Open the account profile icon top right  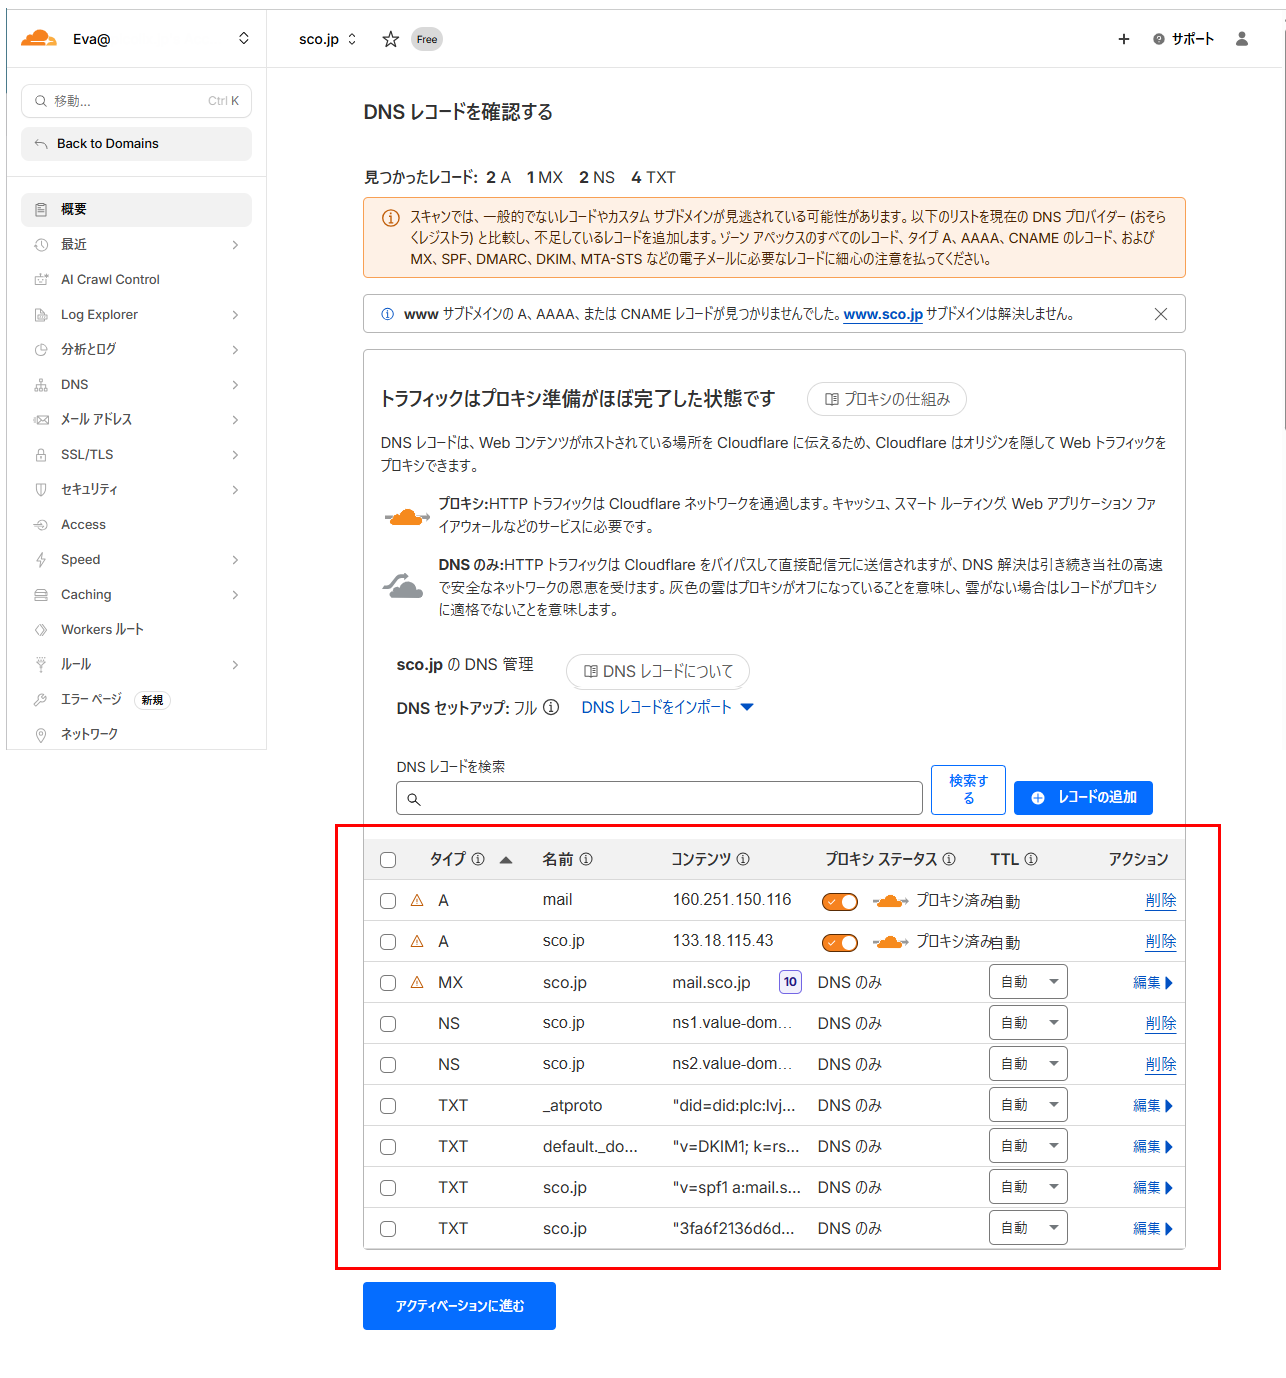(1241, 38)
